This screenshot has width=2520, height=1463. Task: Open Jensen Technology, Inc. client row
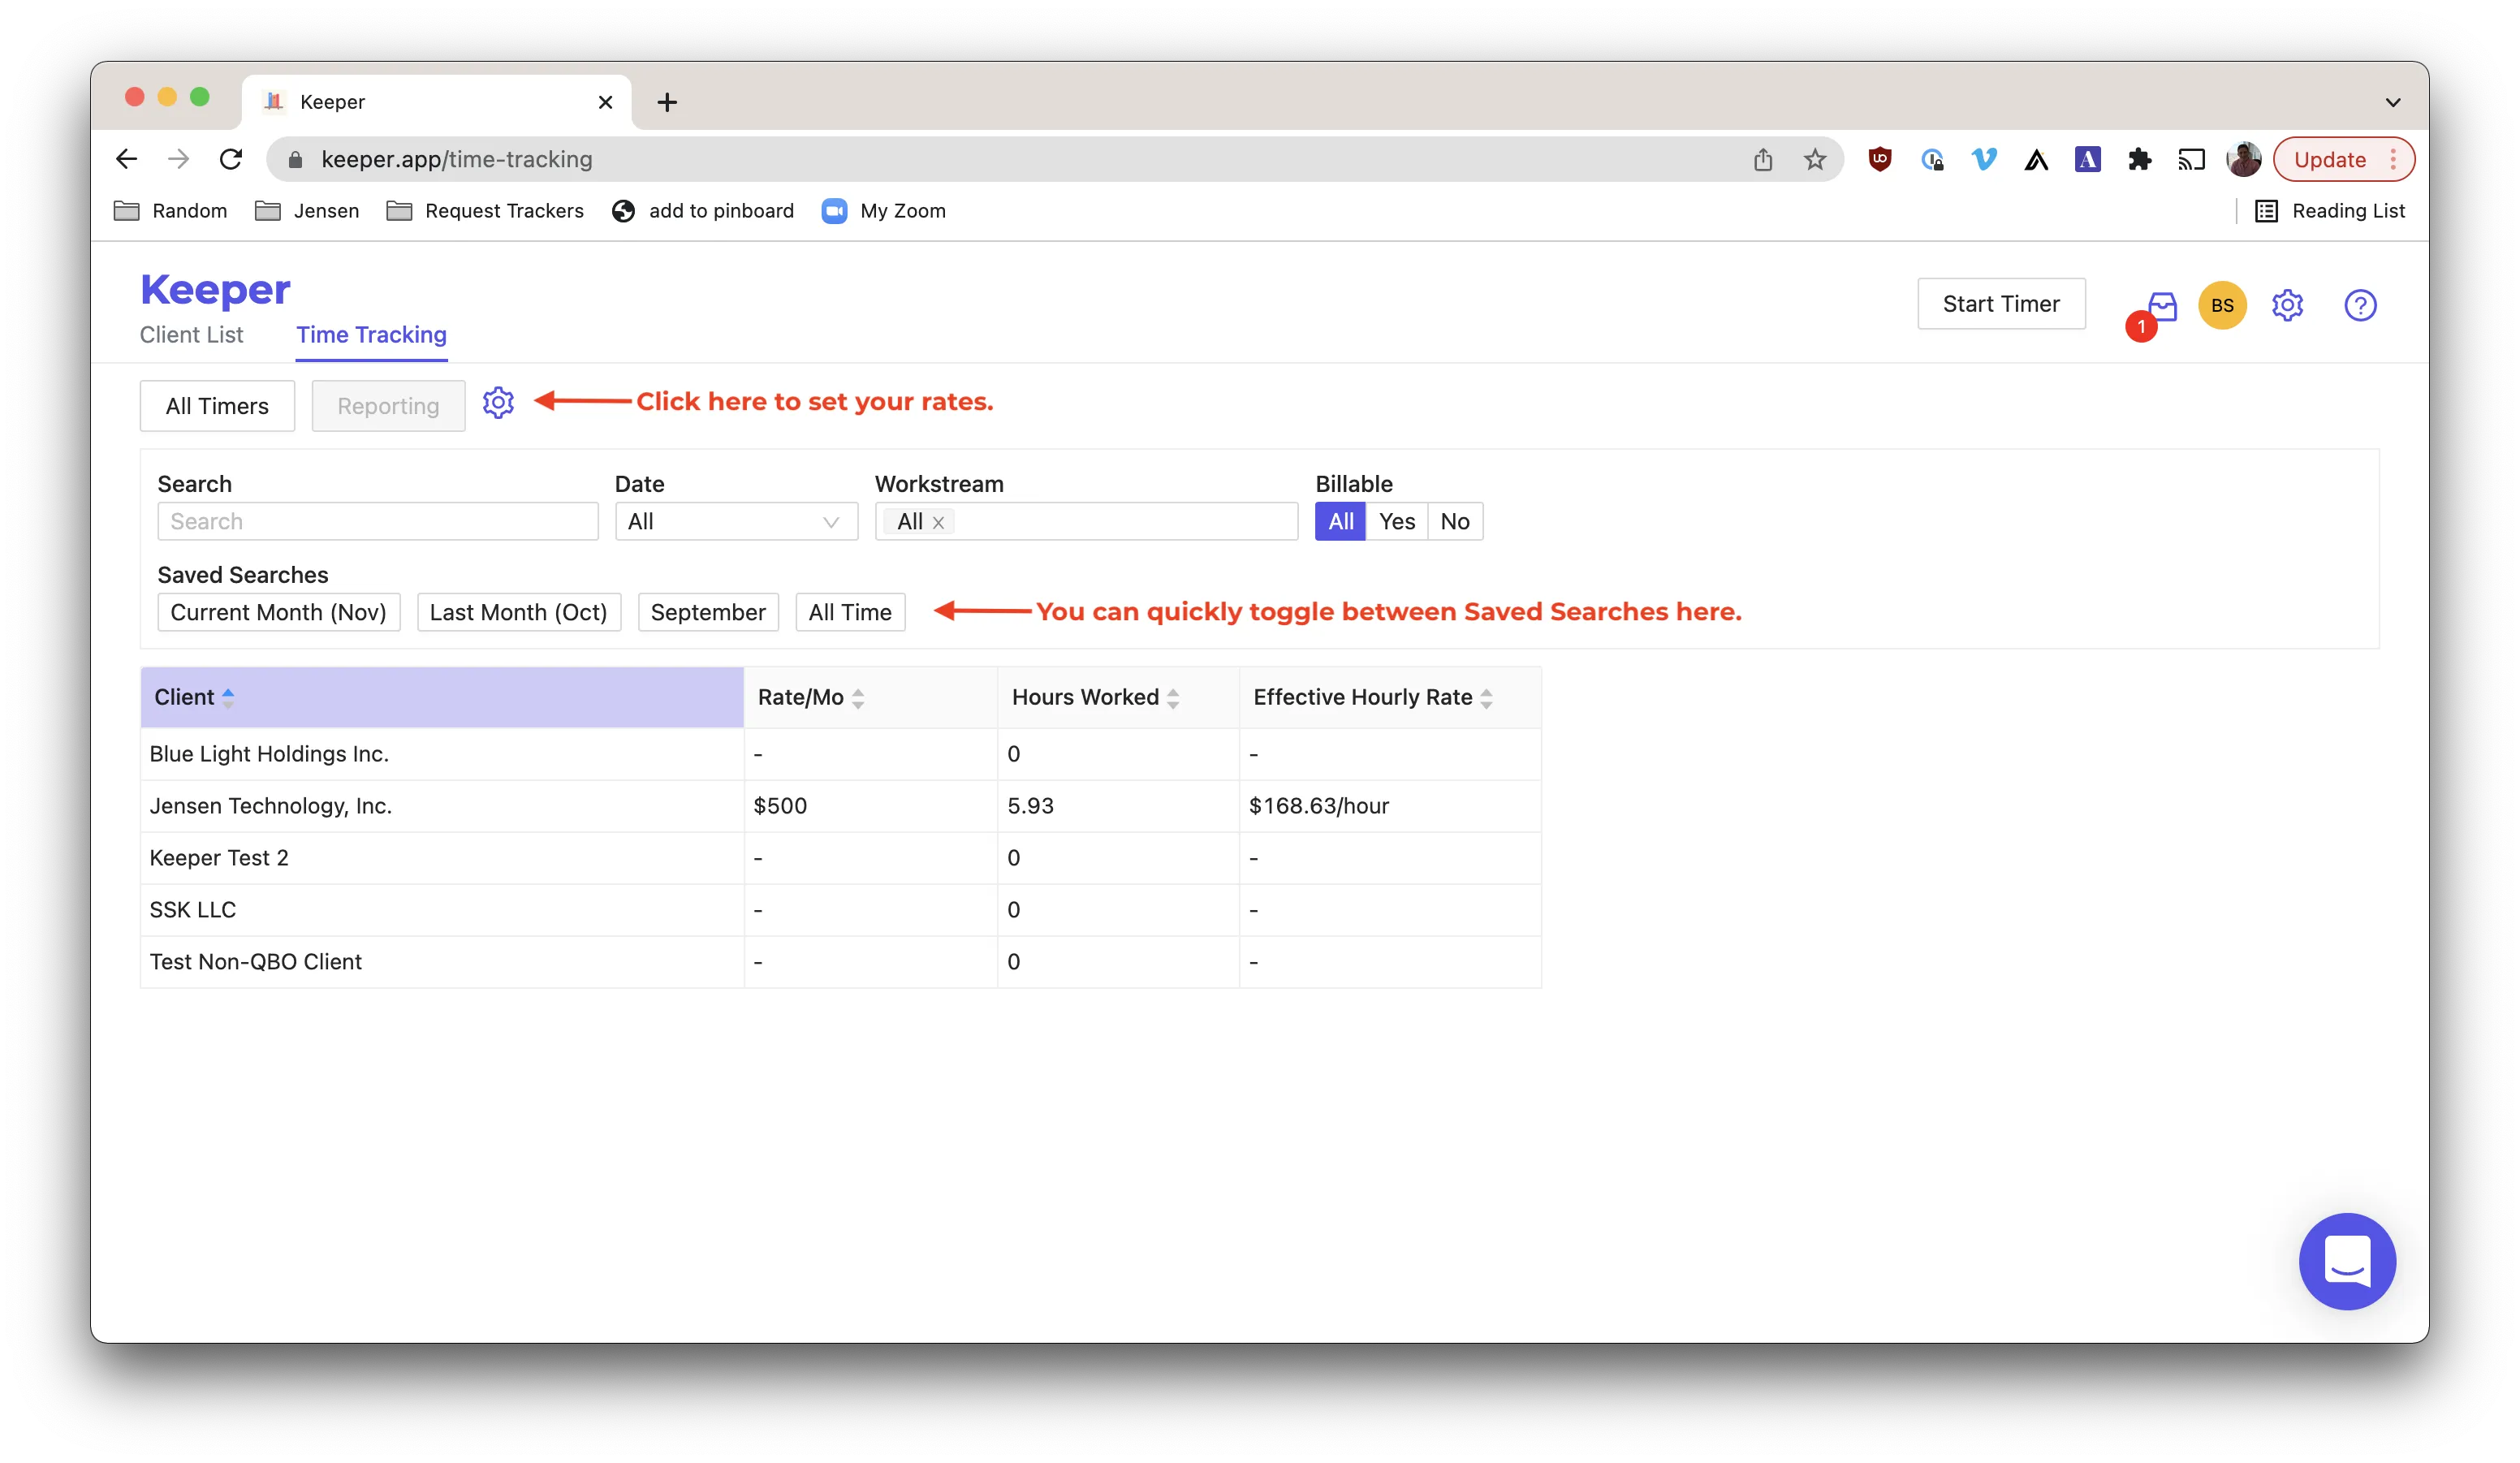point(841,806)
